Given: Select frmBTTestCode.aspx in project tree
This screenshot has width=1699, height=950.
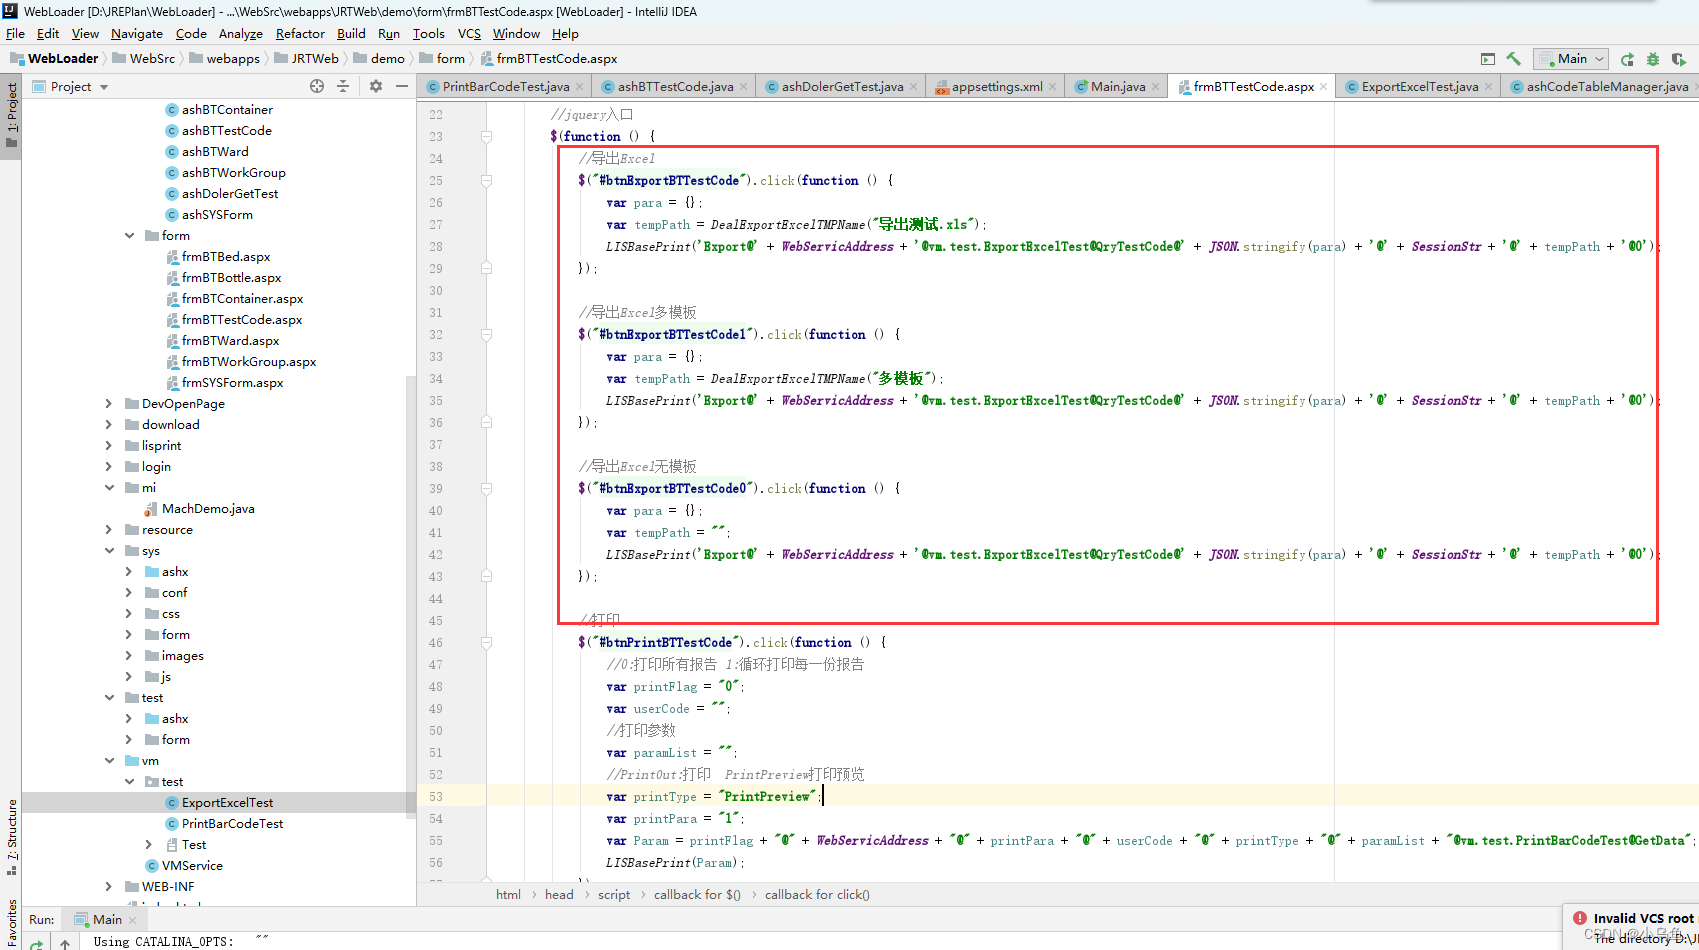Looking at the screenshot, I should pyautogui.click(x=241, y=320).
